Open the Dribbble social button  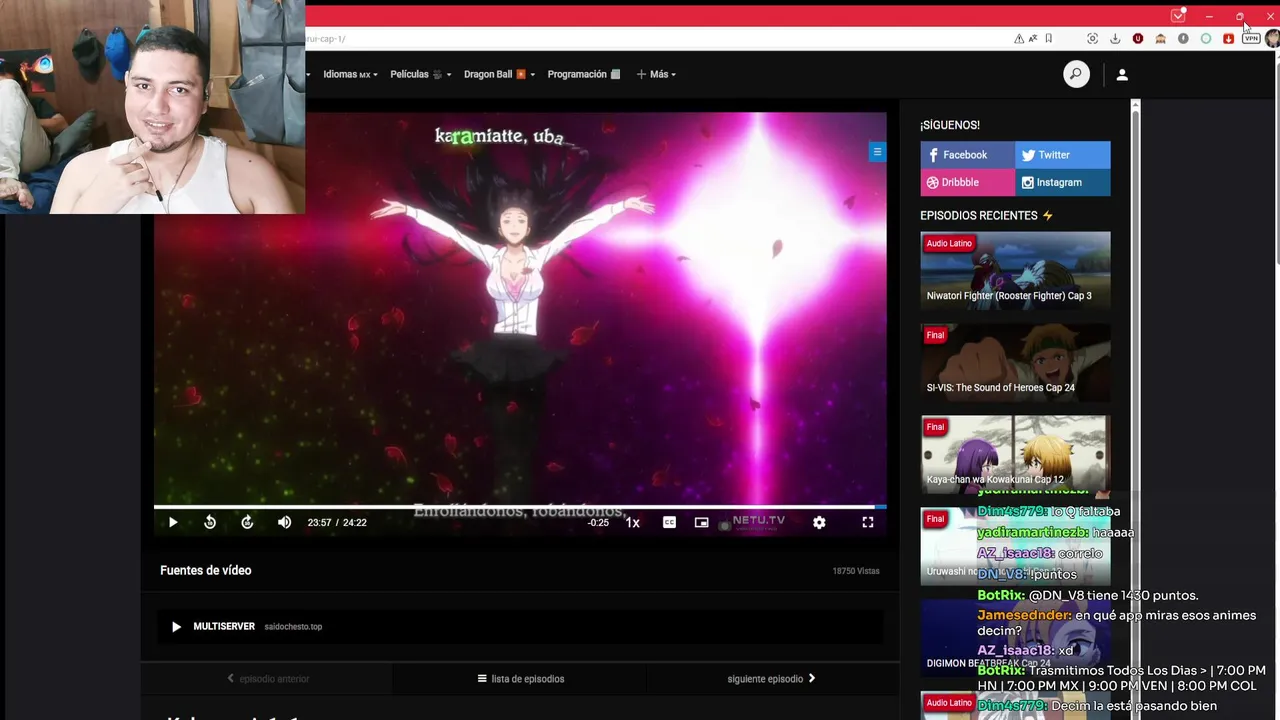click(968, 182)
